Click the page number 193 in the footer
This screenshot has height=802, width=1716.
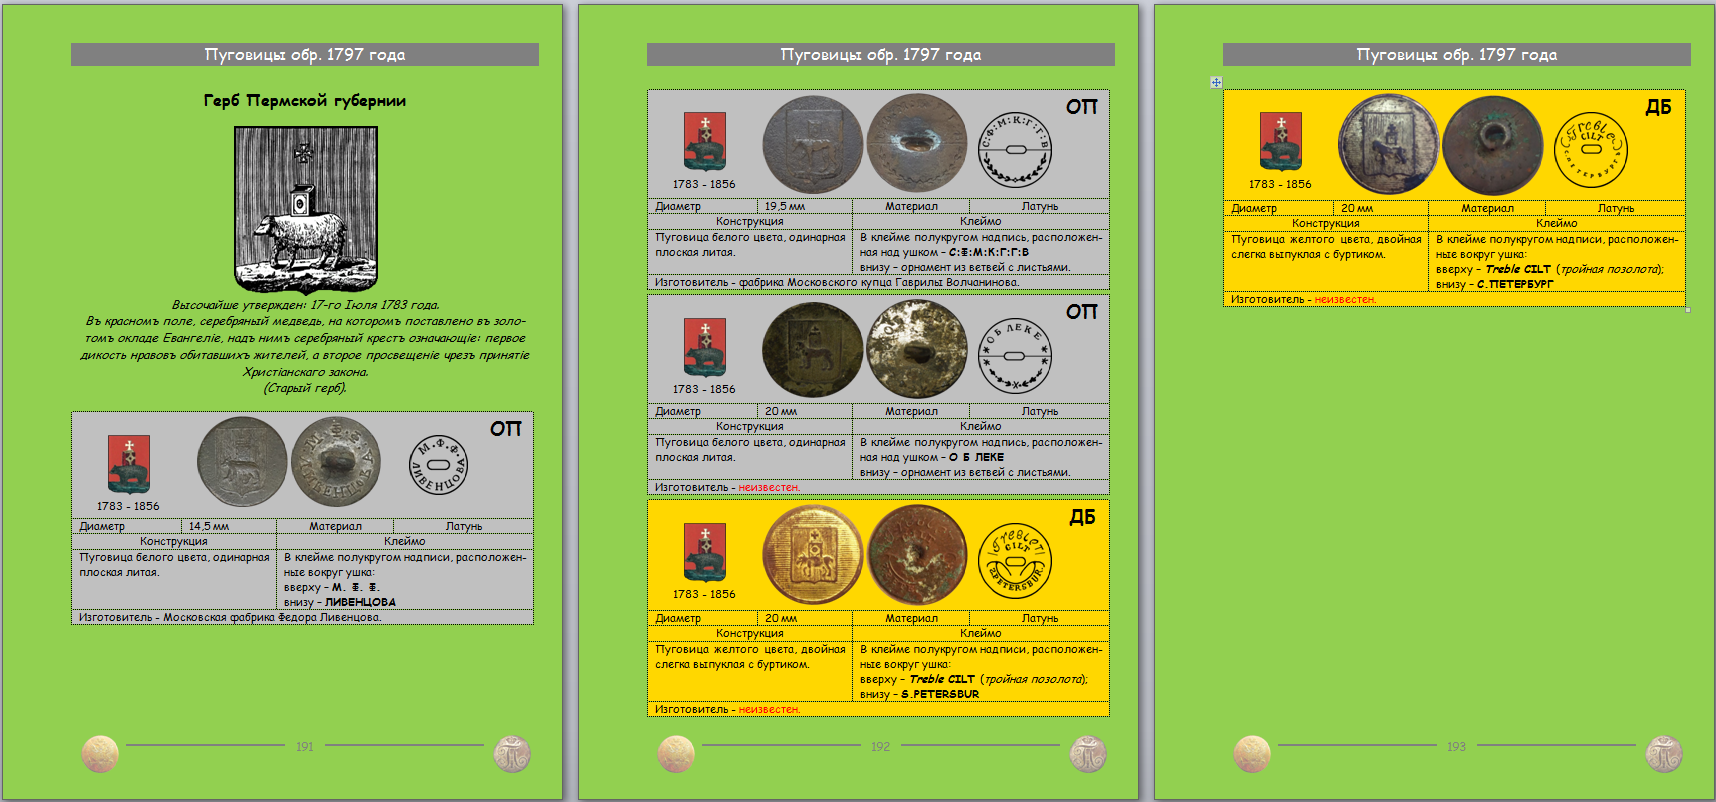[x=1456, y=746]
